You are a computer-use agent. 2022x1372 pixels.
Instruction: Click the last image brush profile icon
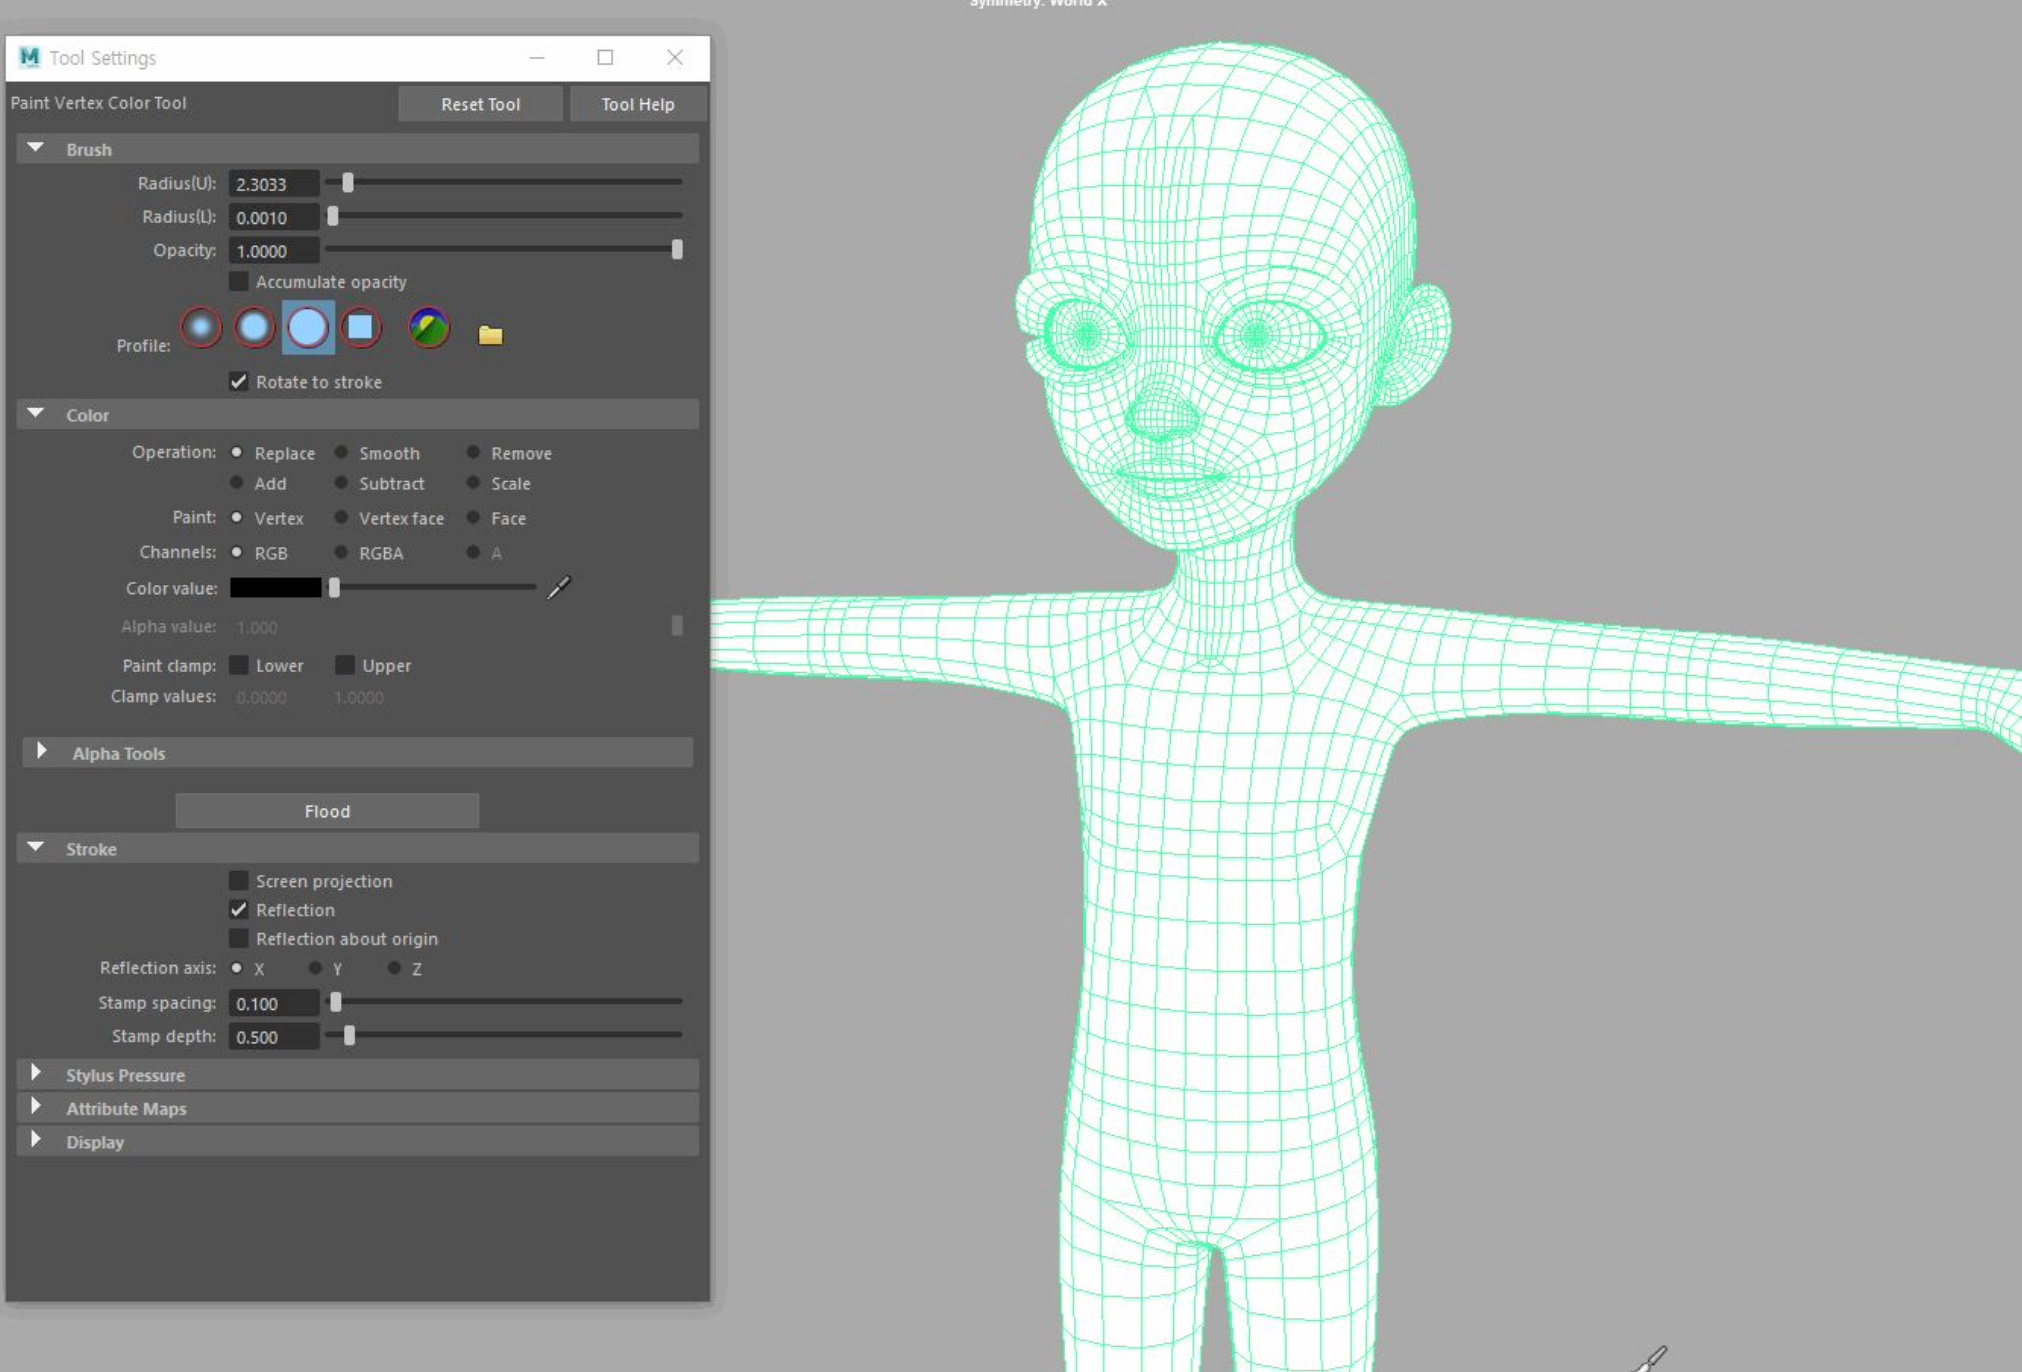429,327
